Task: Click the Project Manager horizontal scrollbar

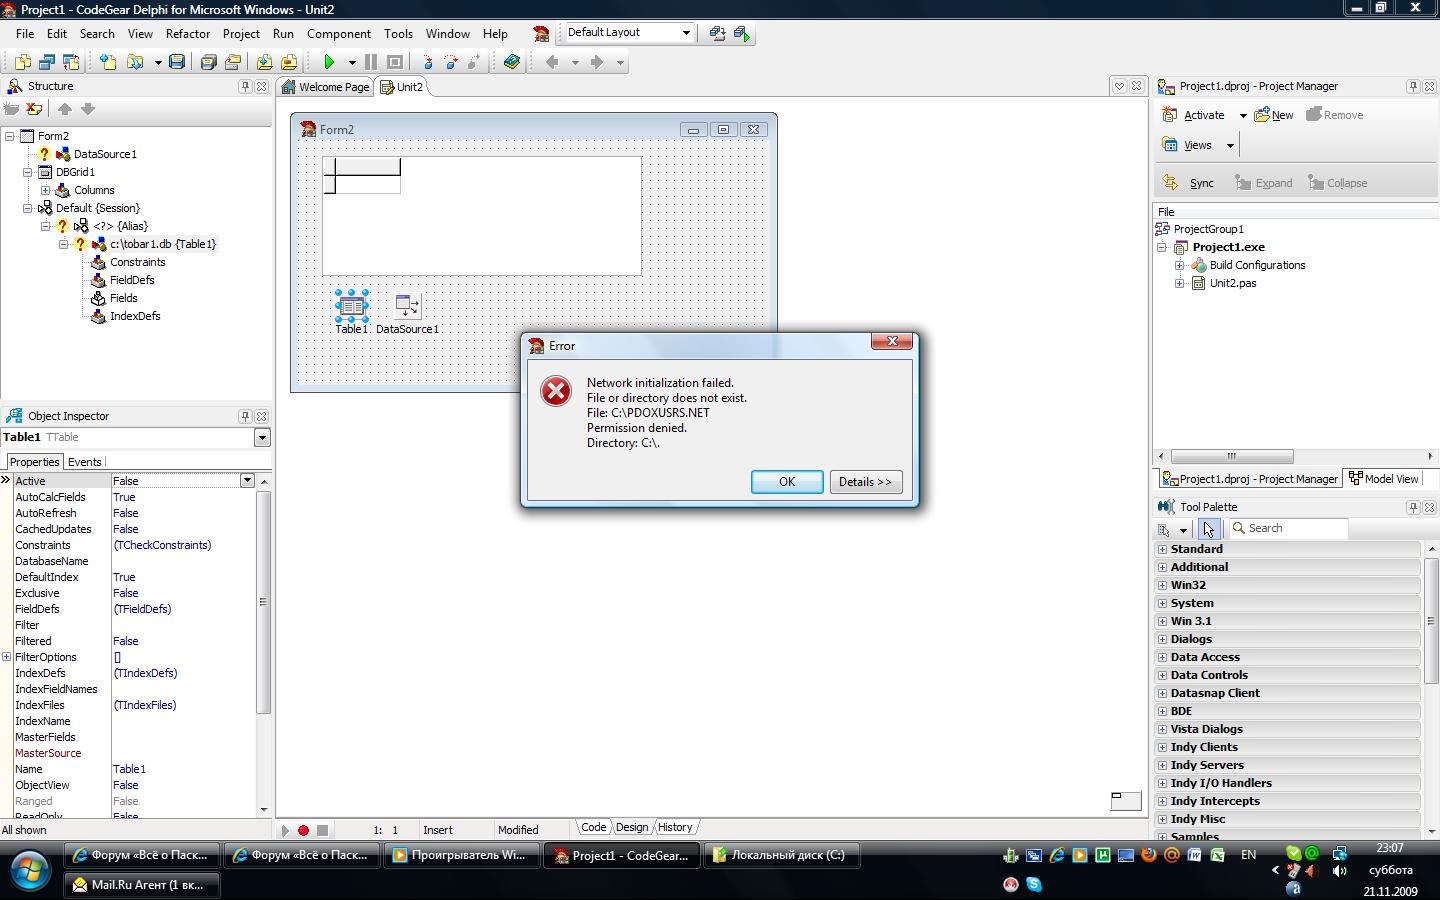Action: [x=1231, y=456]
